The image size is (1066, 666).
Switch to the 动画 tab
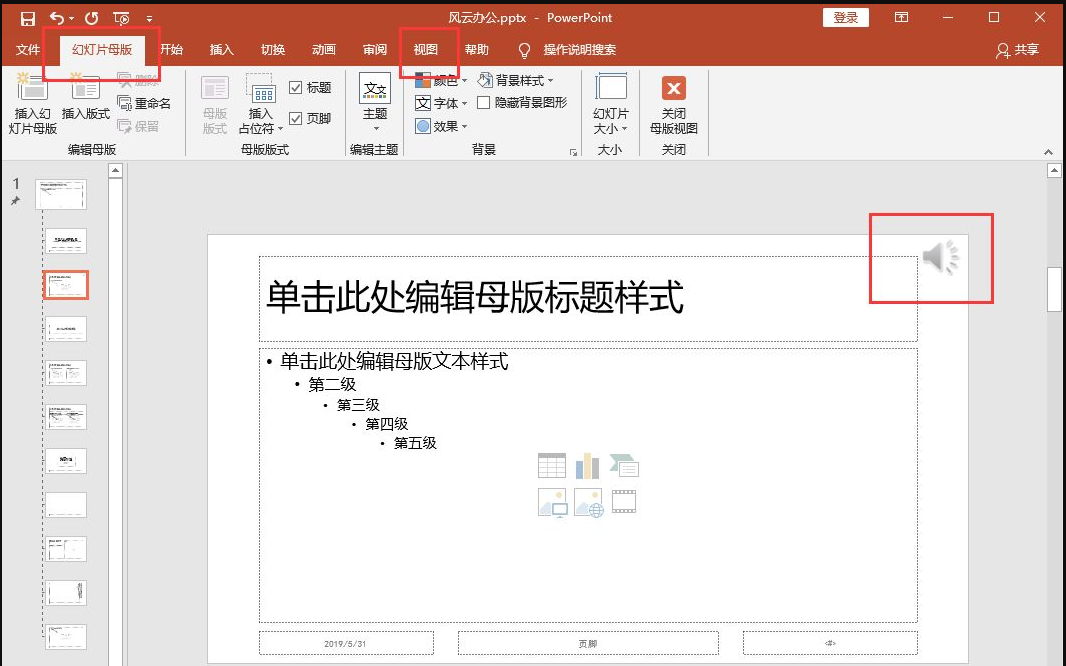click(324, 50)
